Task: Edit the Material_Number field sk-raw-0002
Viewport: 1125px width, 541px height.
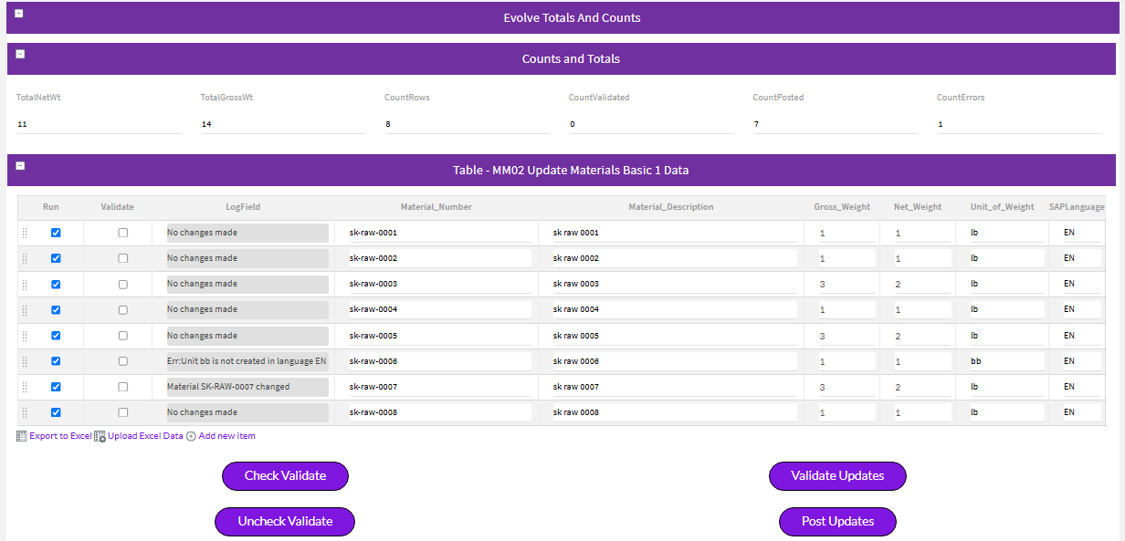Action: tap(440, 258)
